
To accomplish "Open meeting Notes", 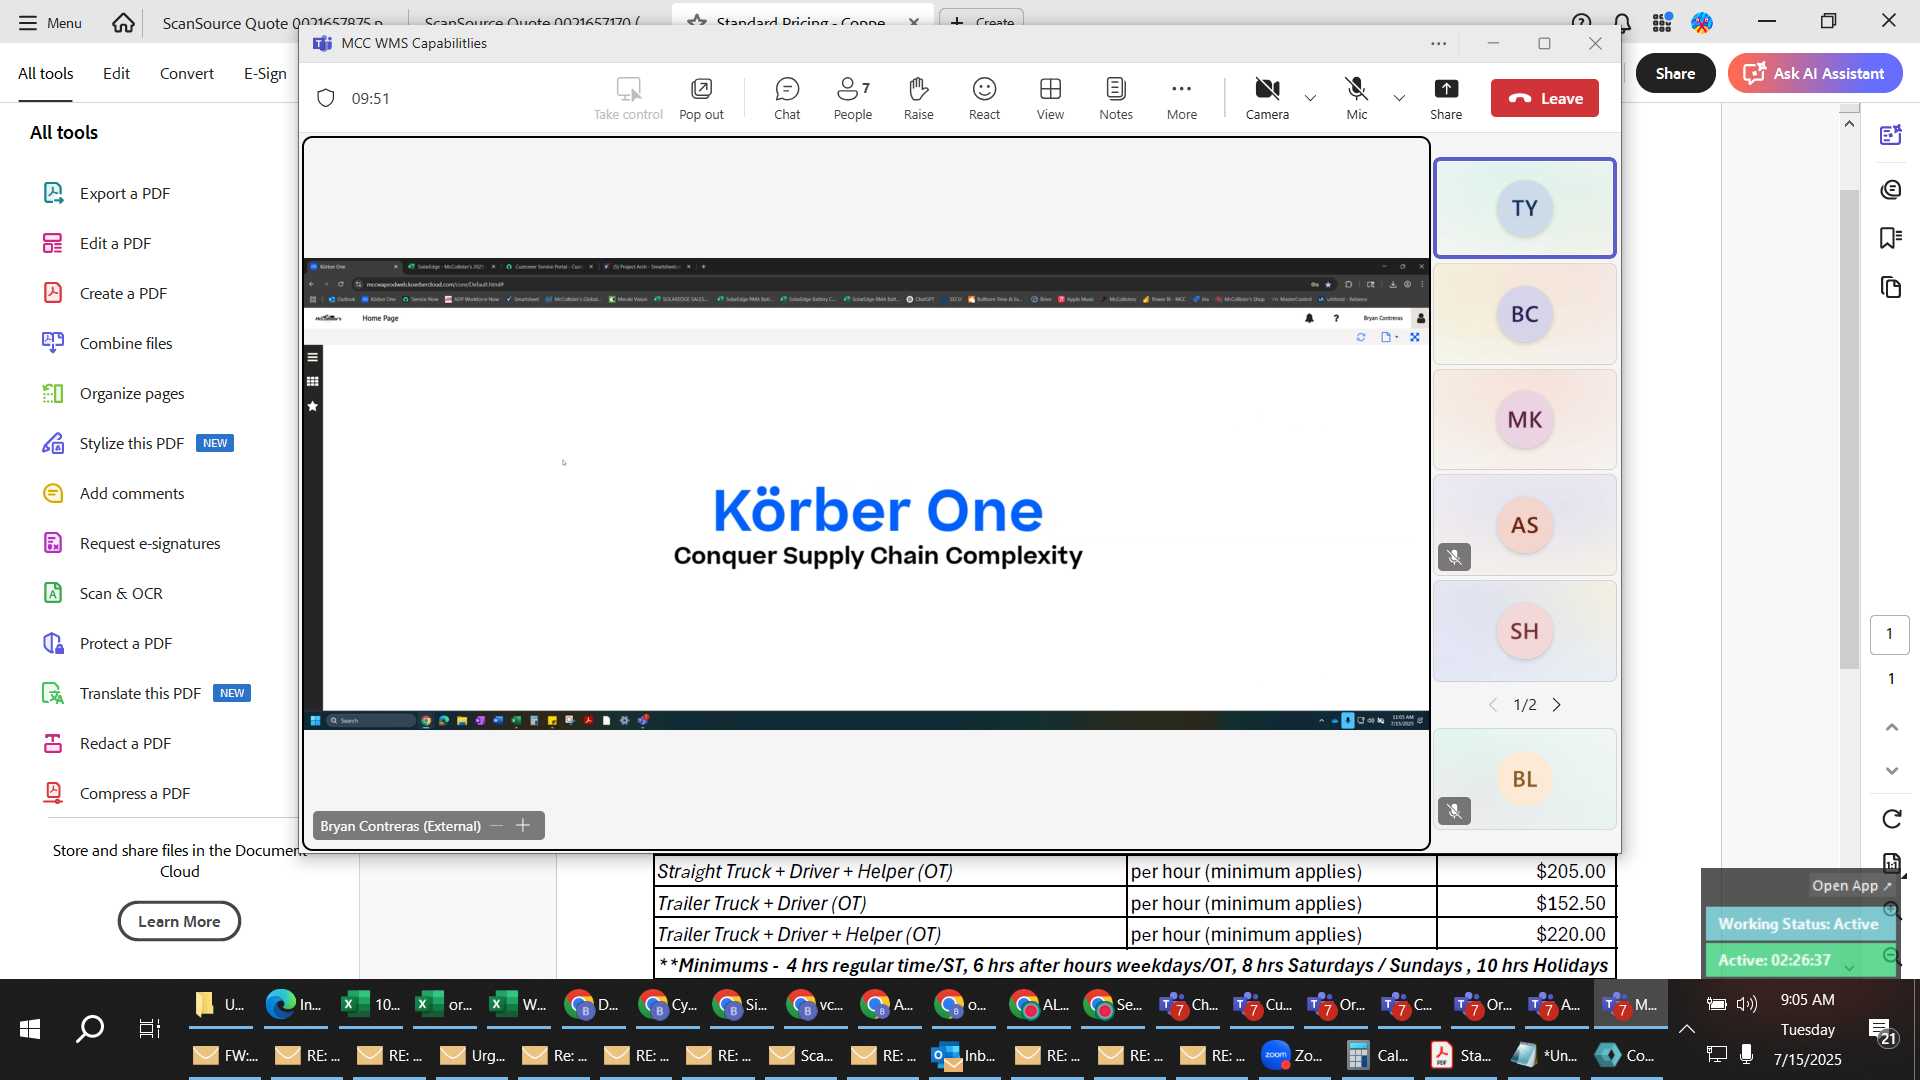I will coord(1116,98).
